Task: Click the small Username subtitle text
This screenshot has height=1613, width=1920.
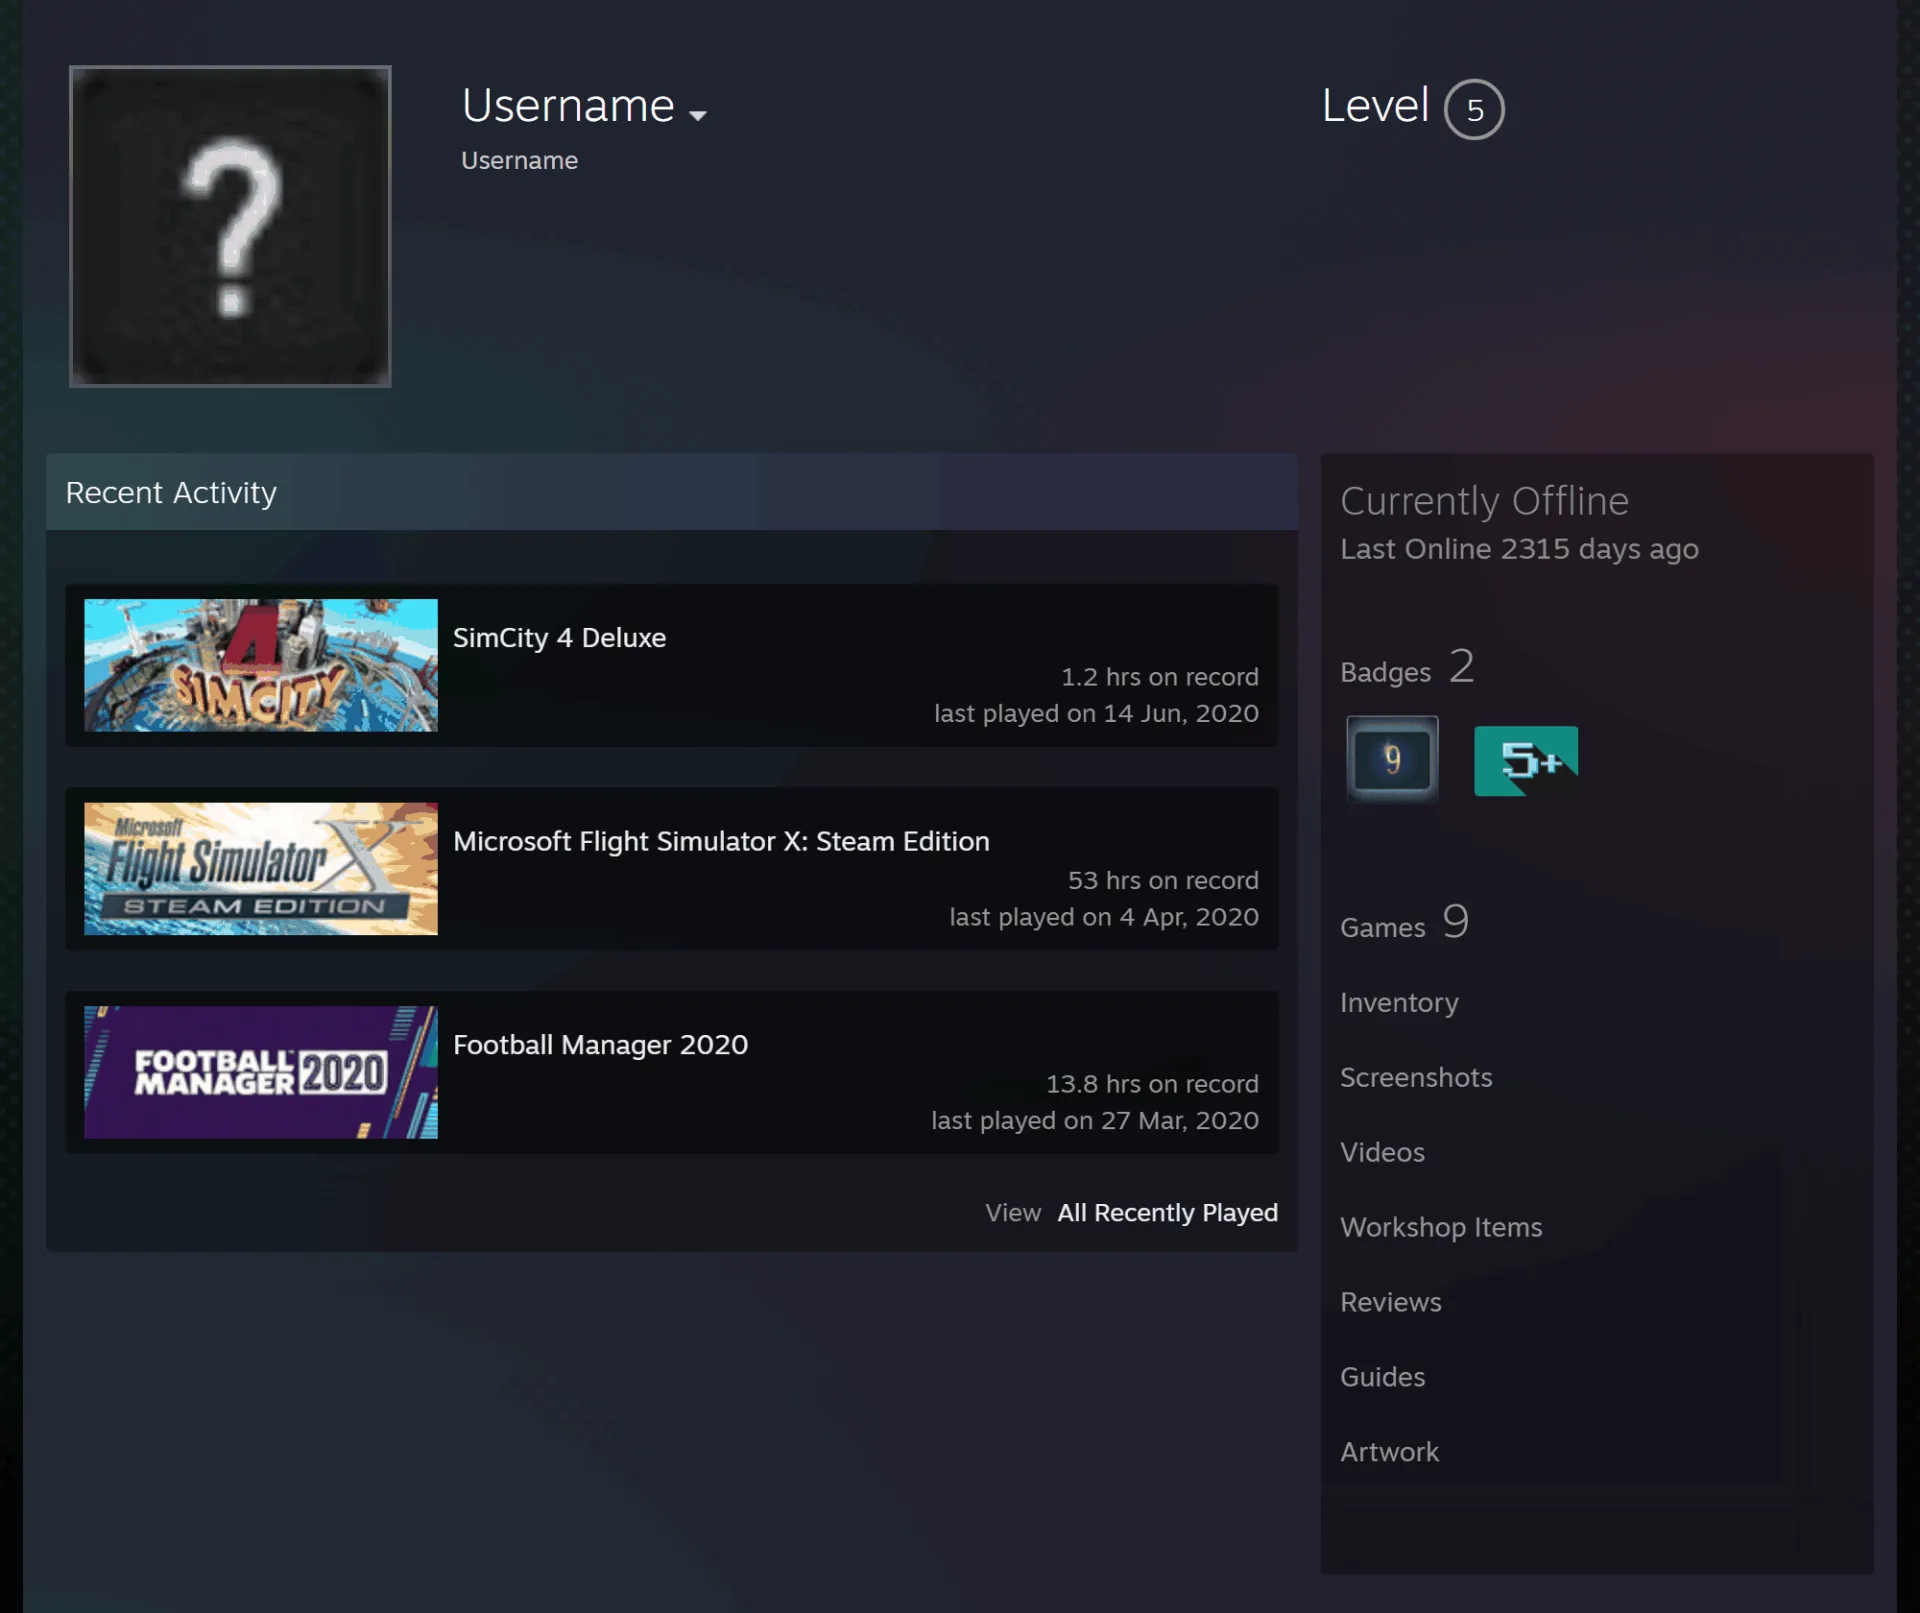Action: [519, 160]
